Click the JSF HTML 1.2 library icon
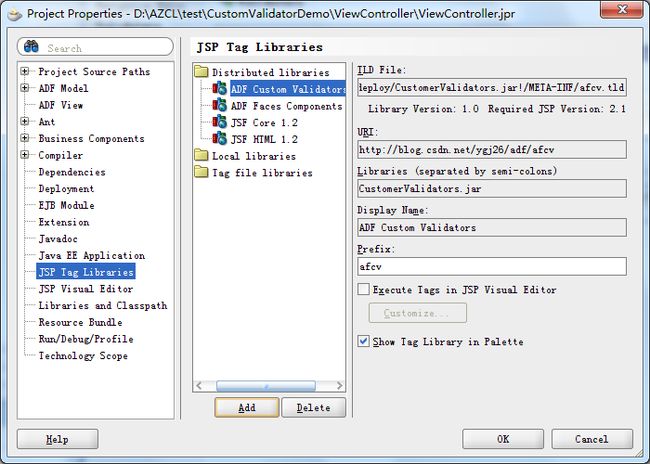Image resolution: width=650 pixels, height=464 pixels. pos(220,138)
